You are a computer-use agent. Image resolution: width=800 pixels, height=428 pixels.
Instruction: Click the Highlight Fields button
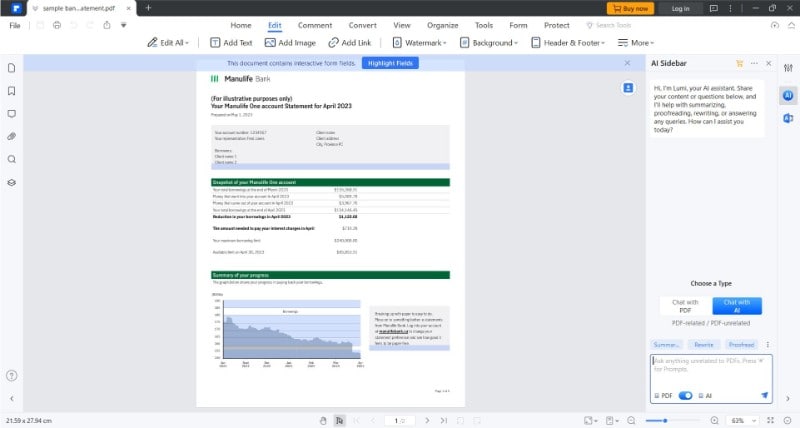tap(390, 63)
